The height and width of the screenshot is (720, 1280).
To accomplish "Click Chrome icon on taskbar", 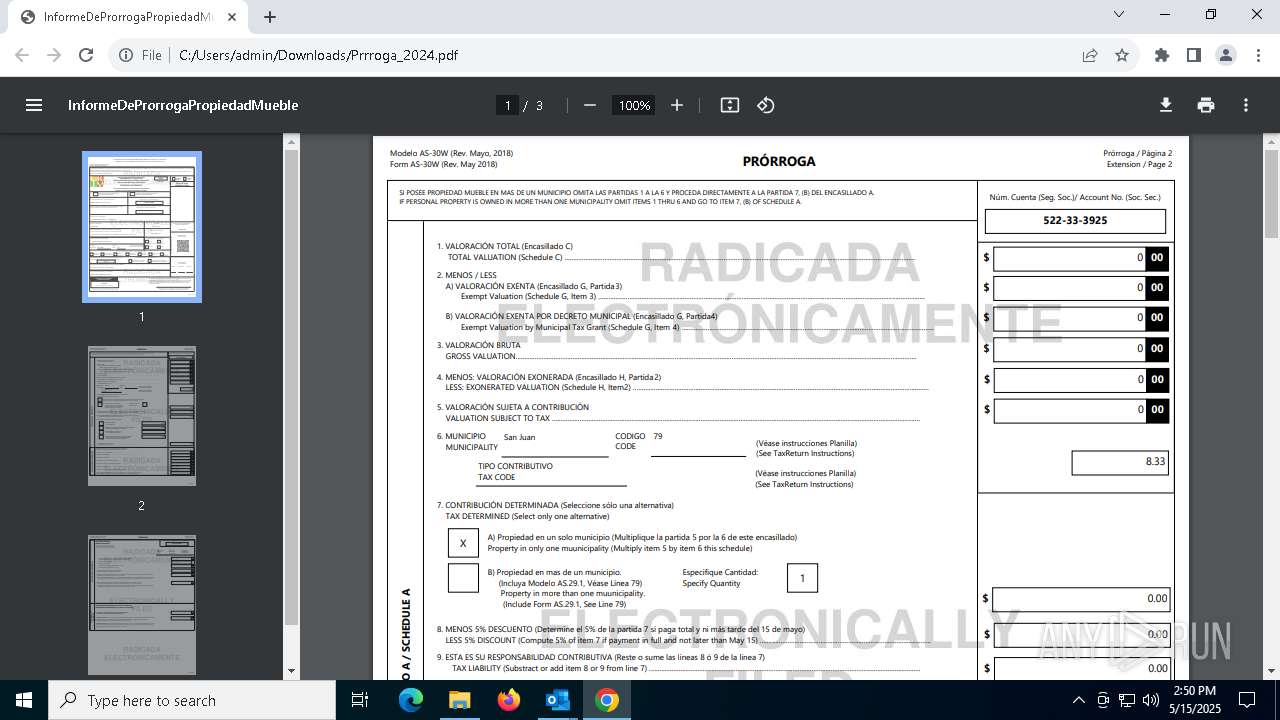I will tap(607, 700).
